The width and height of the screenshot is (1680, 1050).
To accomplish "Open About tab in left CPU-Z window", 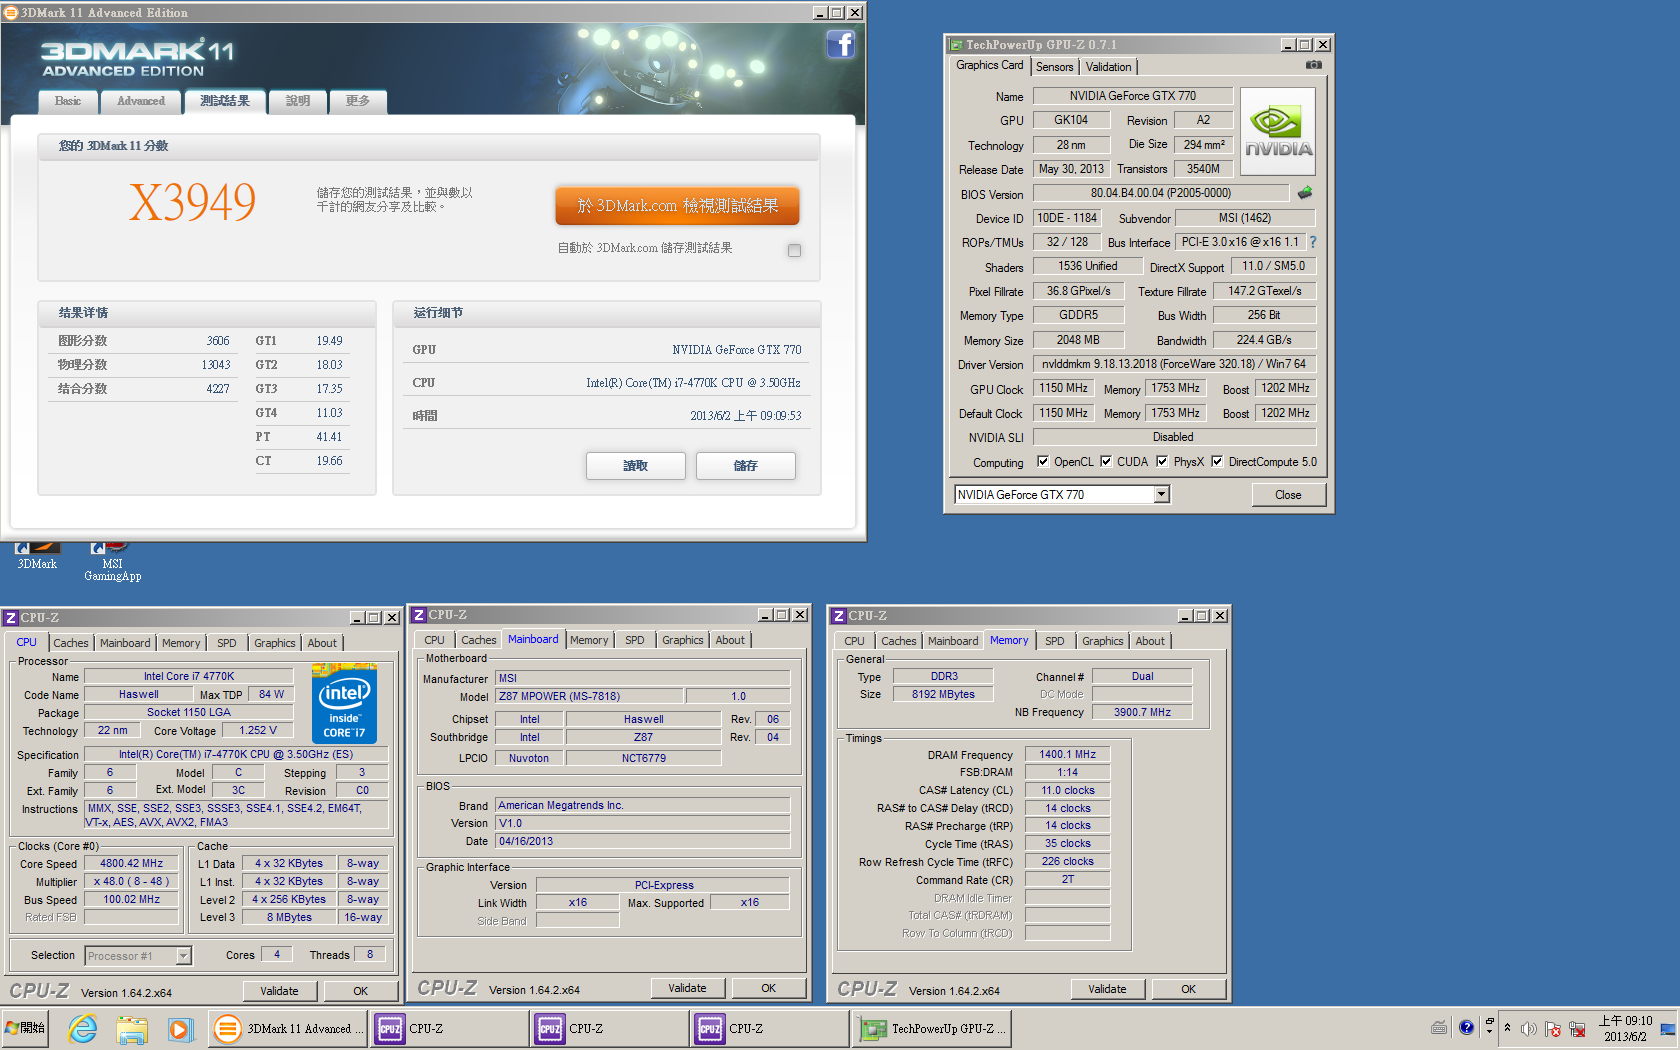I will (x=322, y=643).
